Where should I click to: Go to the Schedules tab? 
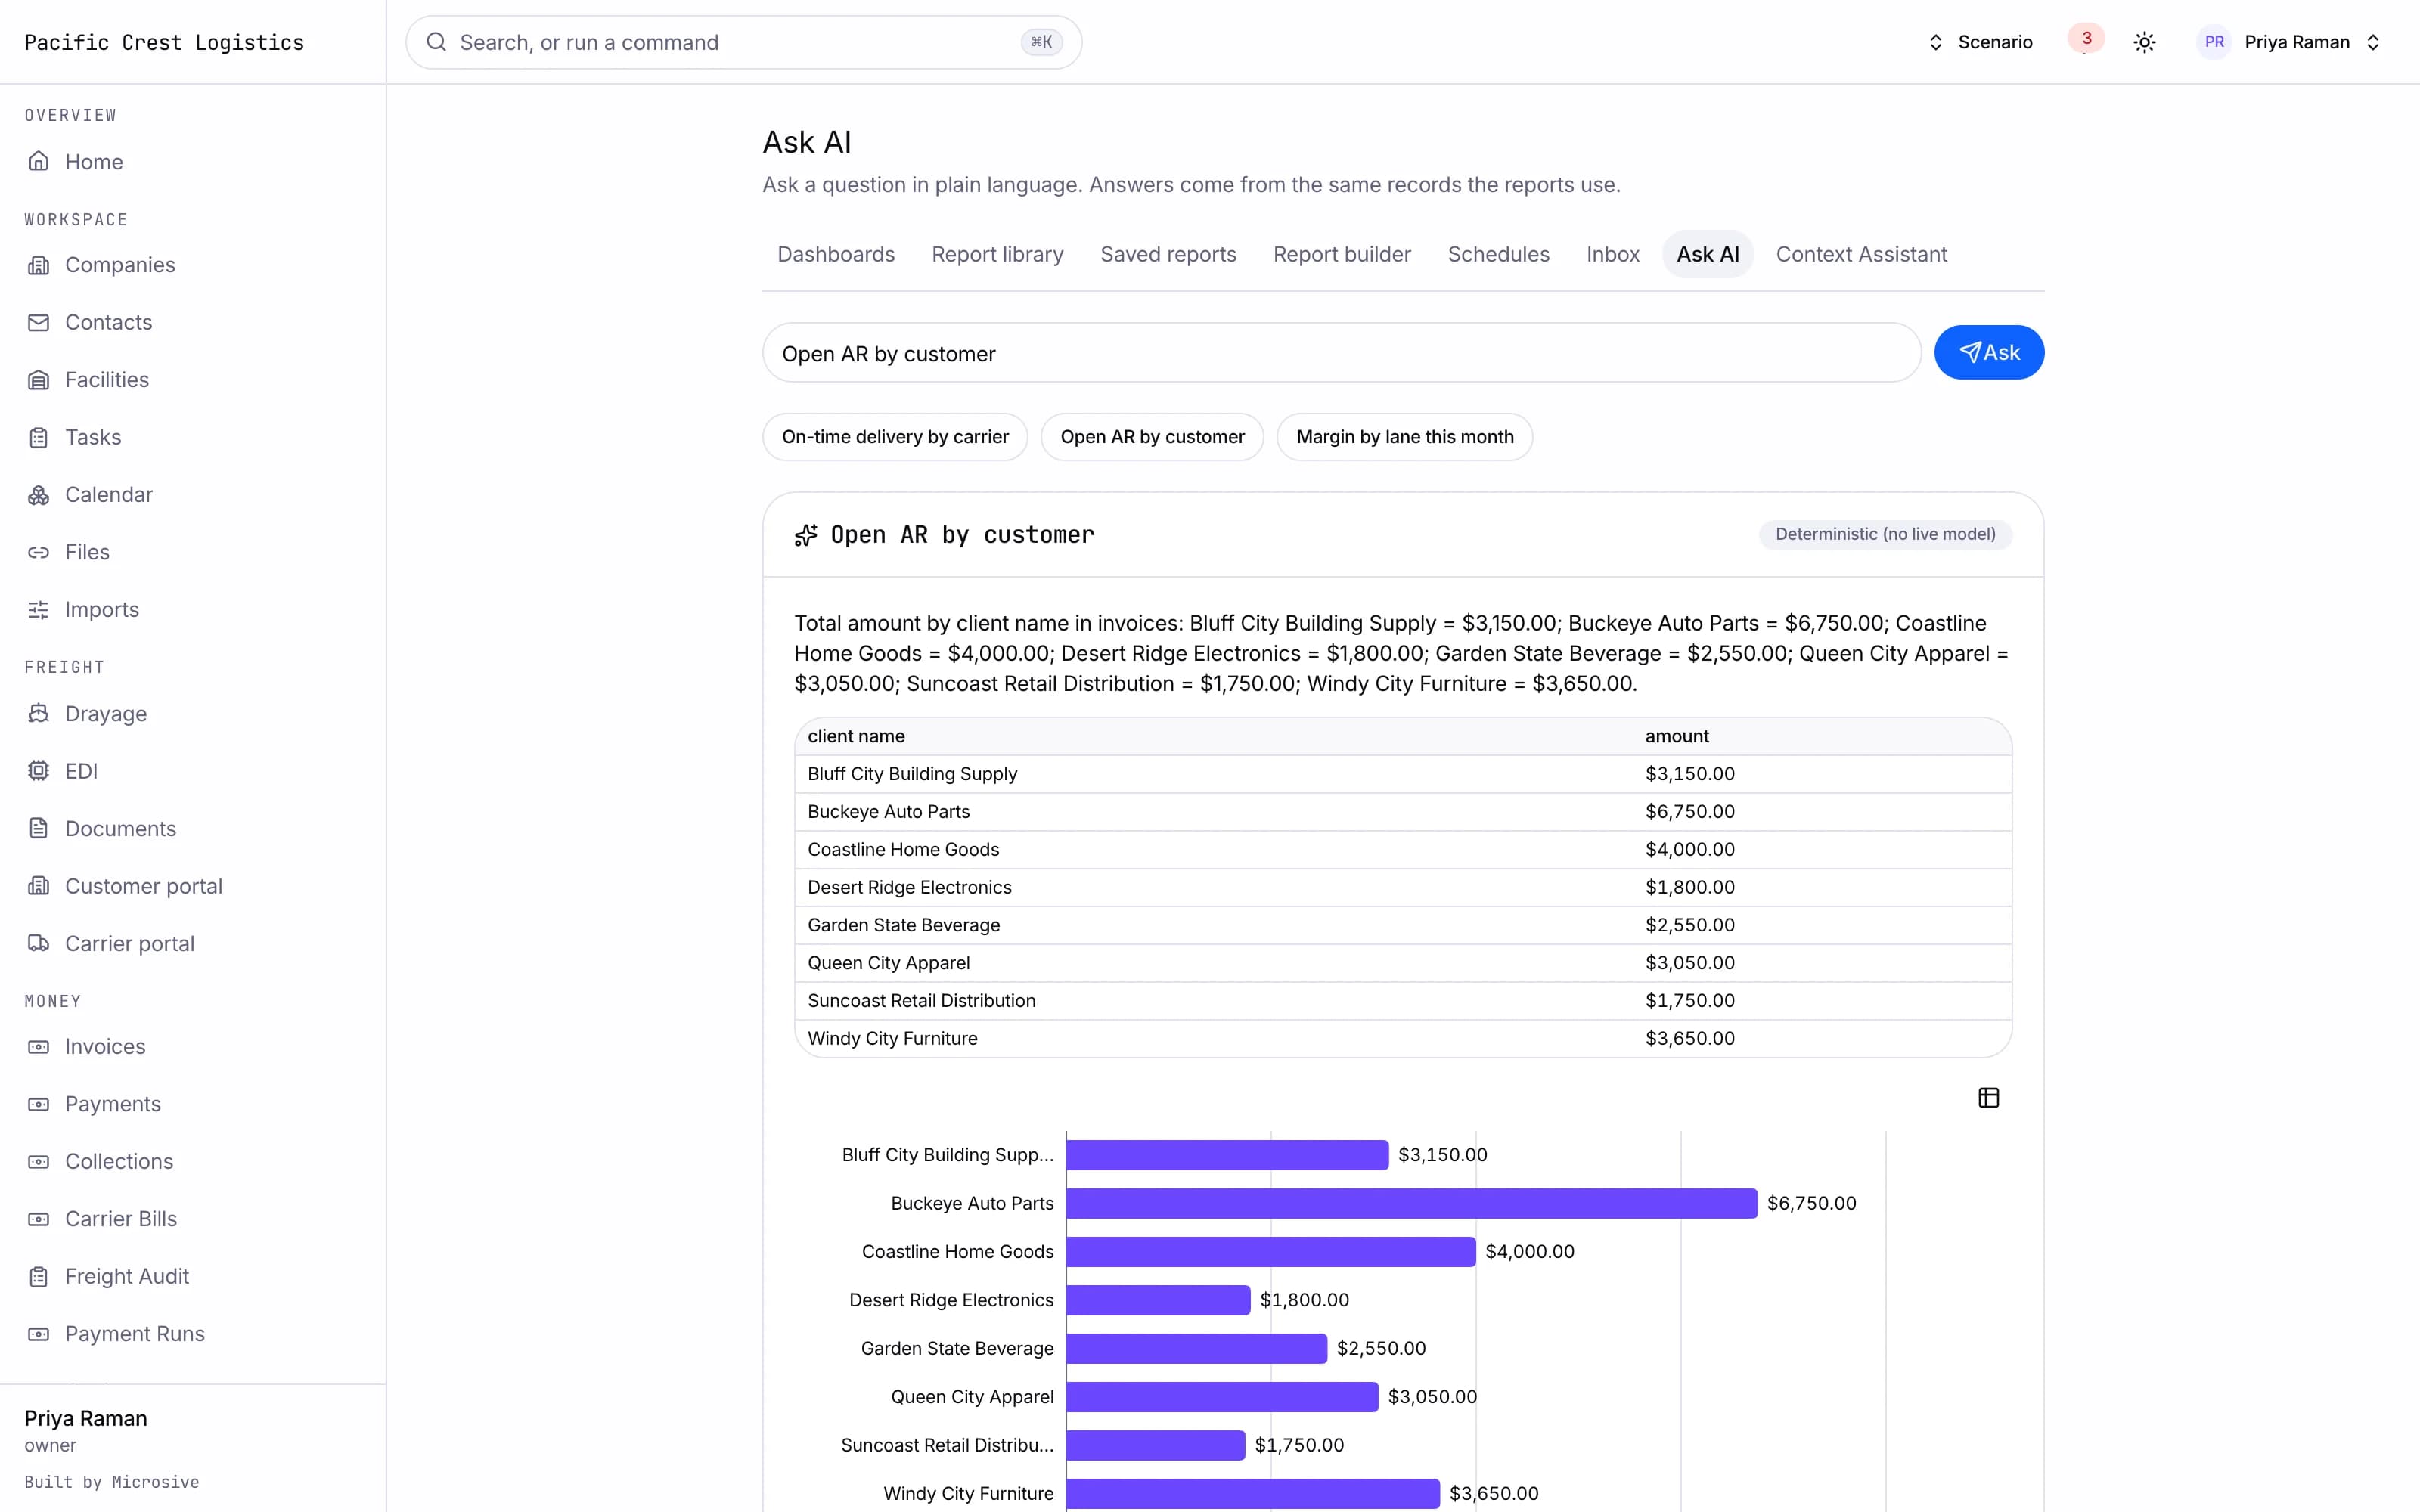point(1498,254)
